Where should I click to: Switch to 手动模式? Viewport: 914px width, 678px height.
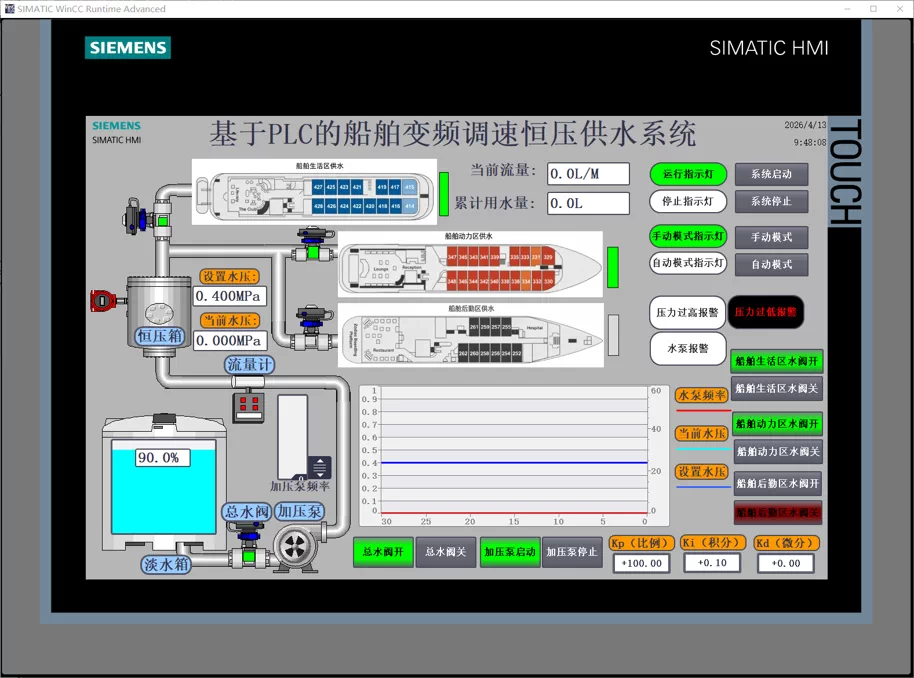click(771, 237)
